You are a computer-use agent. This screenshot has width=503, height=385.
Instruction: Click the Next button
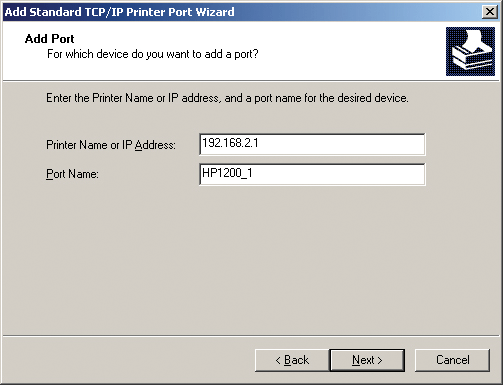[367, 360]
